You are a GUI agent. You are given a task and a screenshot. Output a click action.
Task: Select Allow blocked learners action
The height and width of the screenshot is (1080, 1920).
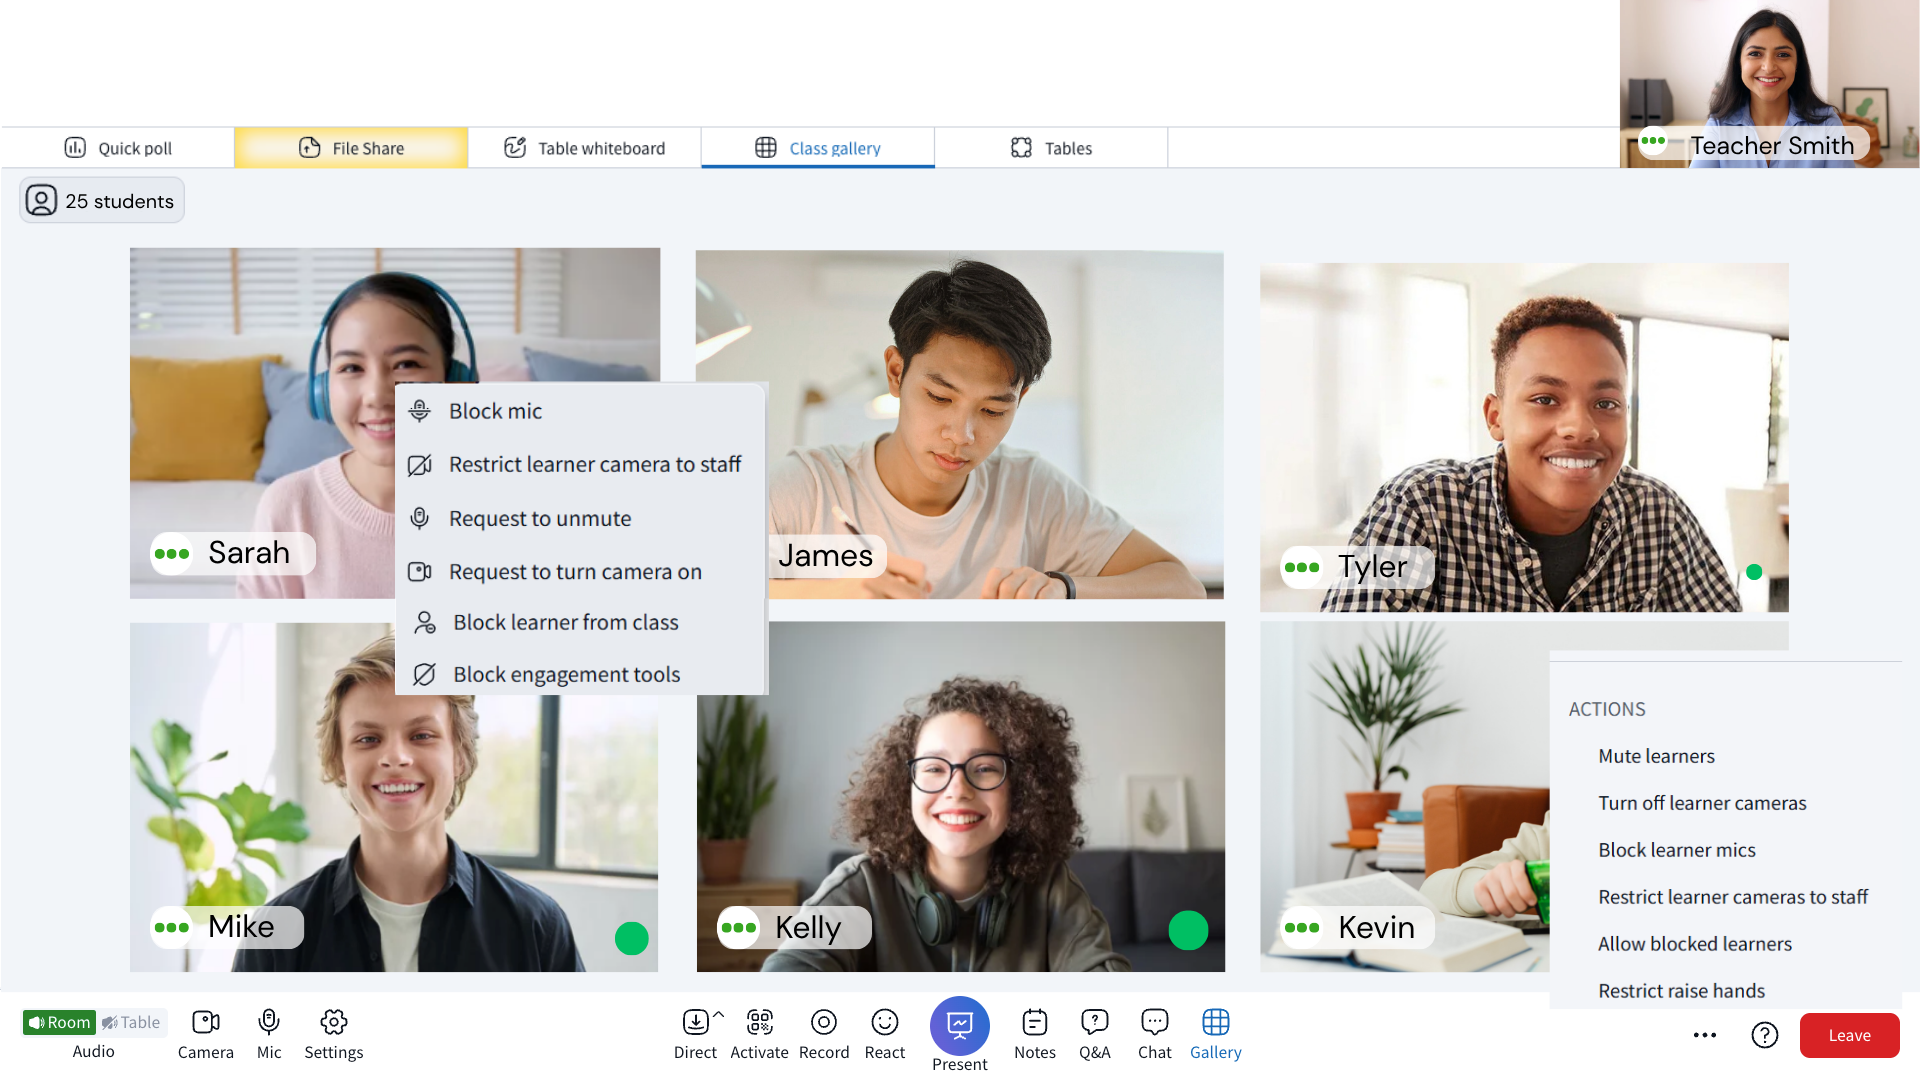[1695, 945]
